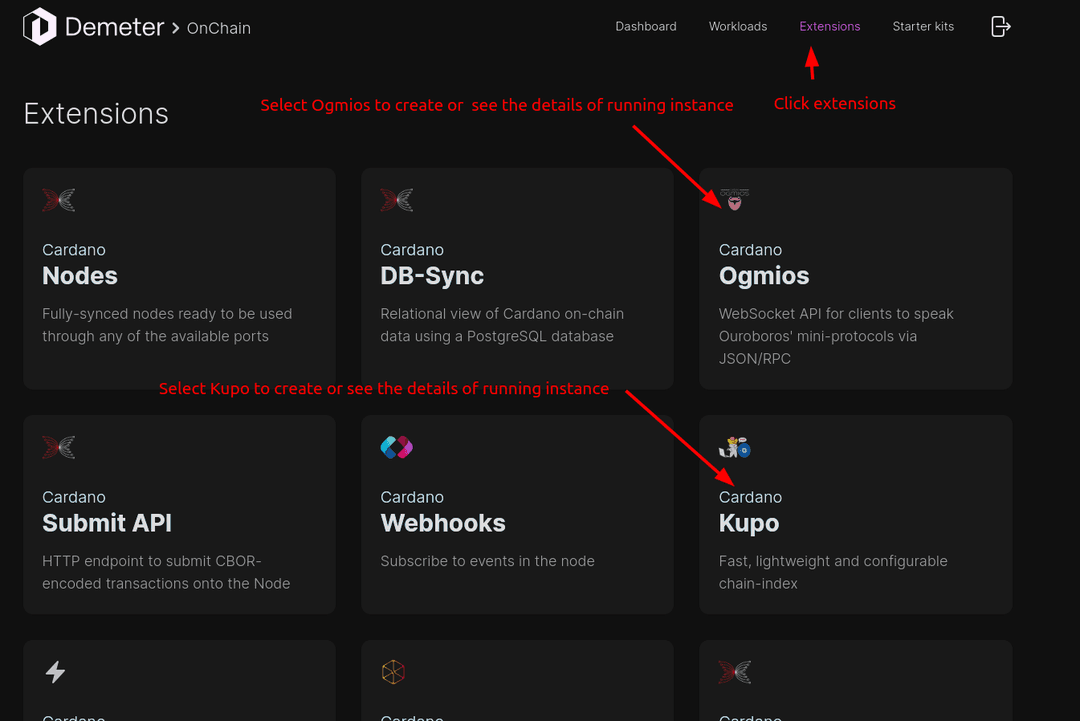
Task: Click the Kupo mascot icon
Action: [x=735, y=447]
